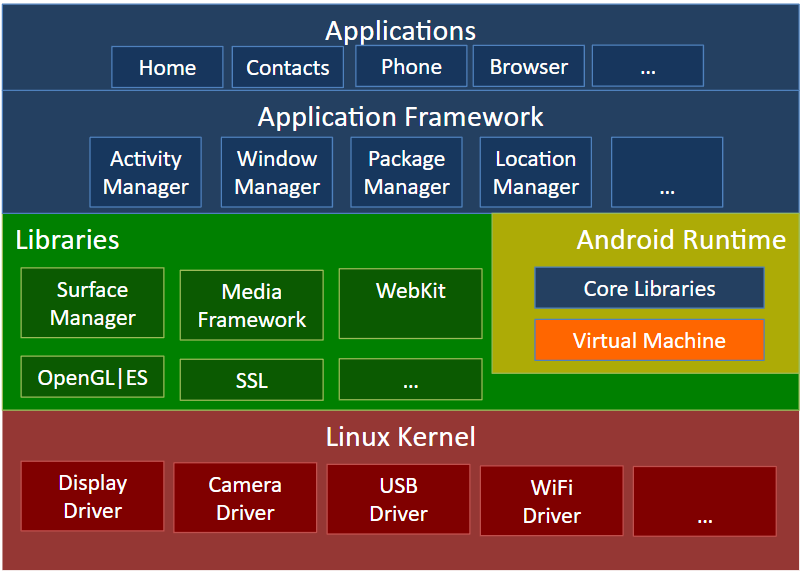Viewport: 802px width, 573px height.
Task: Click the OpenGL|ES box
Action: coord(93,377)
